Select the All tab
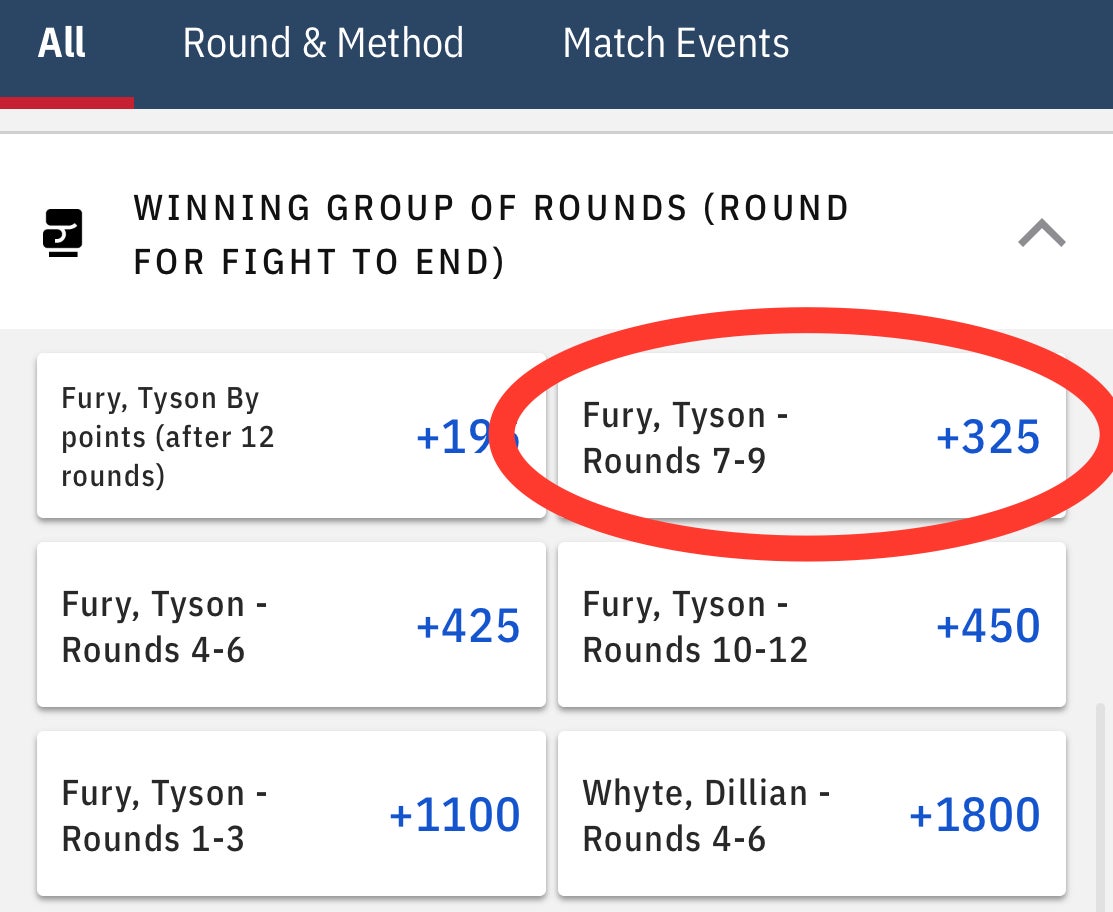Image resolution: width=1113 pixels, height=912 pixels. tap(62, 44)
